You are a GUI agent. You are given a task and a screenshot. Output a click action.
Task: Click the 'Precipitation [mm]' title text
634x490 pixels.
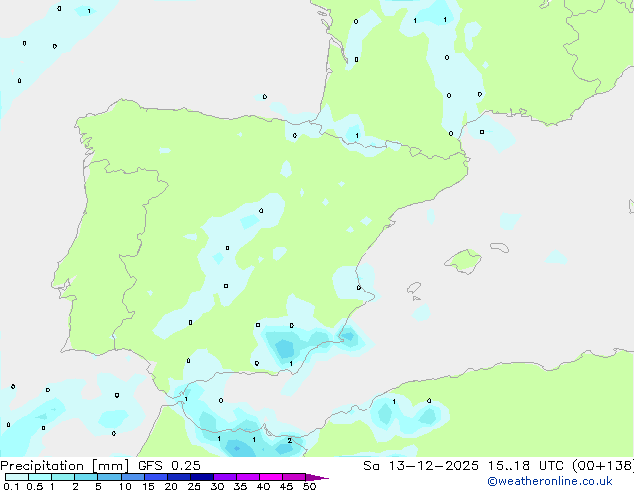[64, 466]
